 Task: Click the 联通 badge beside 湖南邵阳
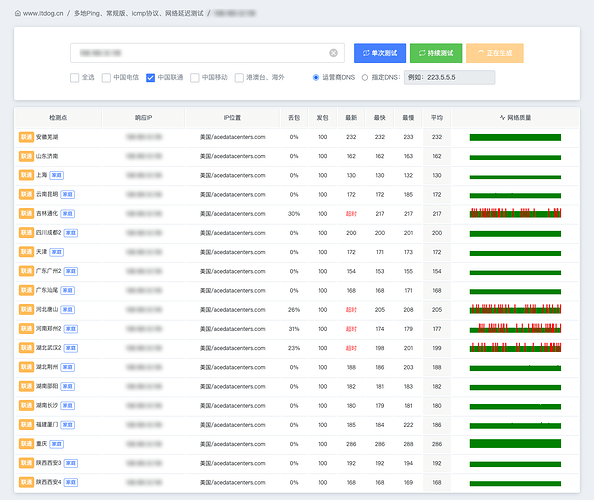pyautogui.click(x=26, y=386)
